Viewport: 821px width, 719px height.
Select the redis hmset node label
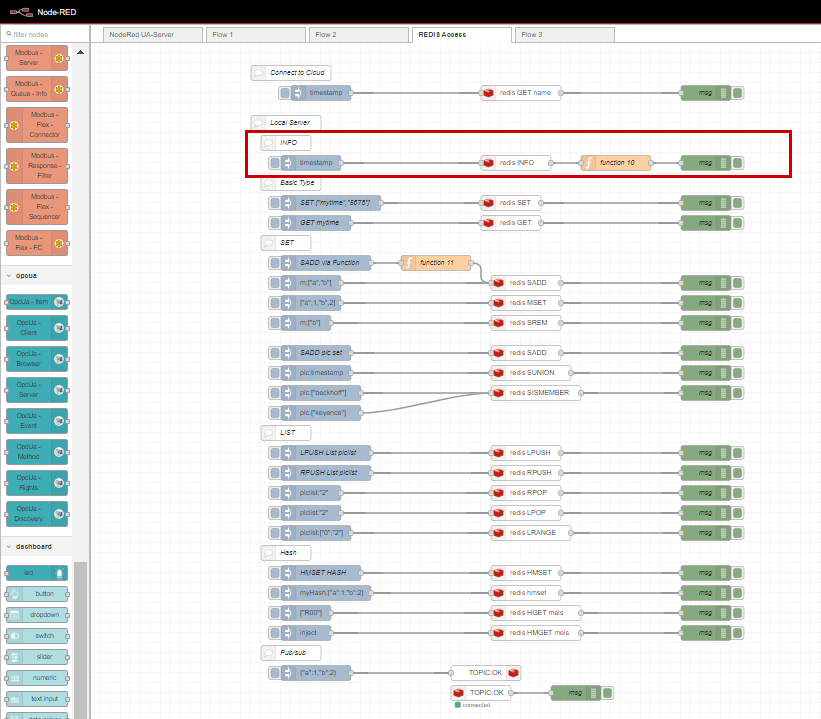[x=528, y=593]
